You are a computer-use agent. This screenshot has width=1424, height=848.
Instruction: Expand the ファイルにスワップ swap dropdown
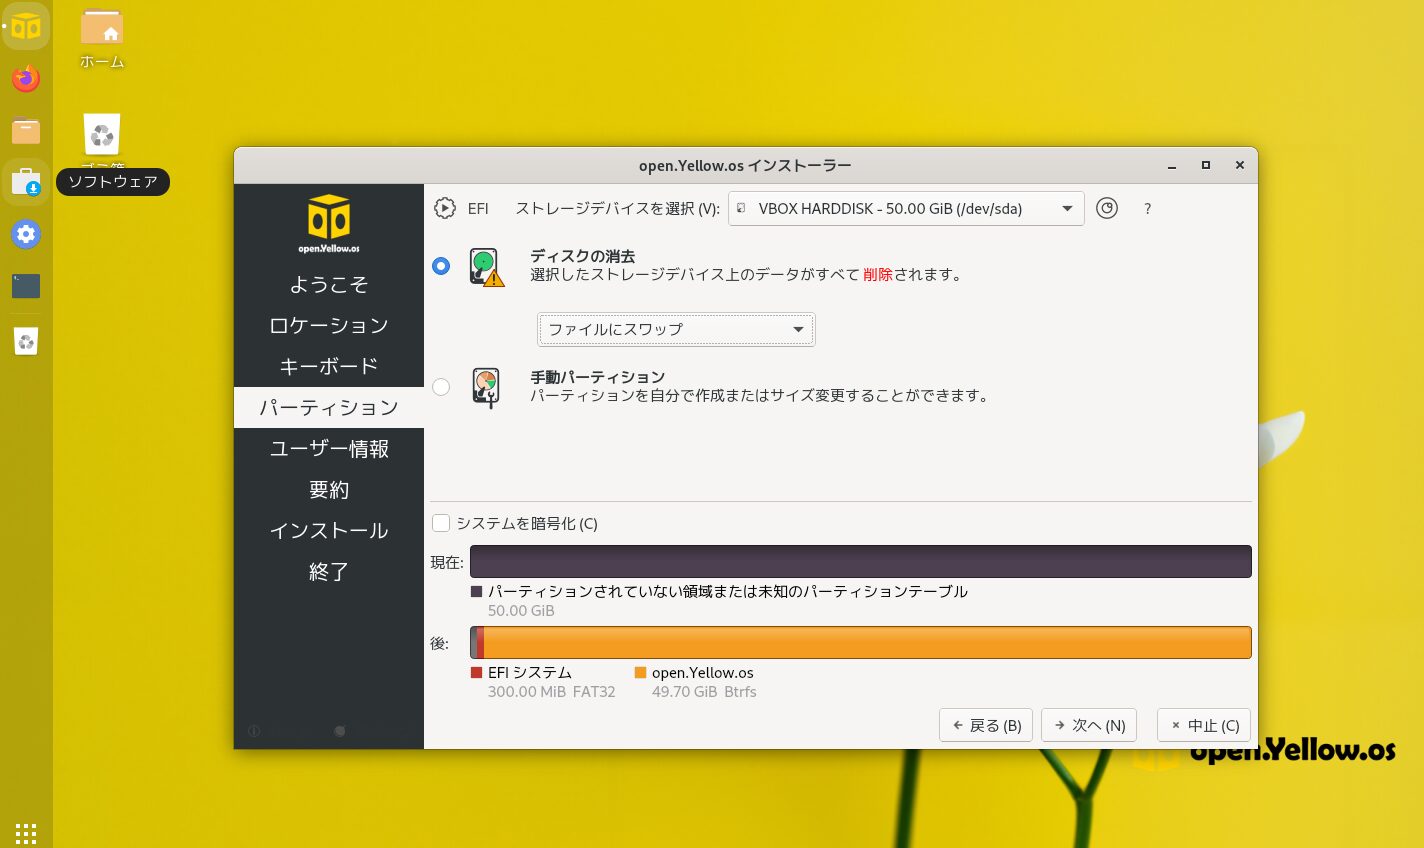pos(676,329)
